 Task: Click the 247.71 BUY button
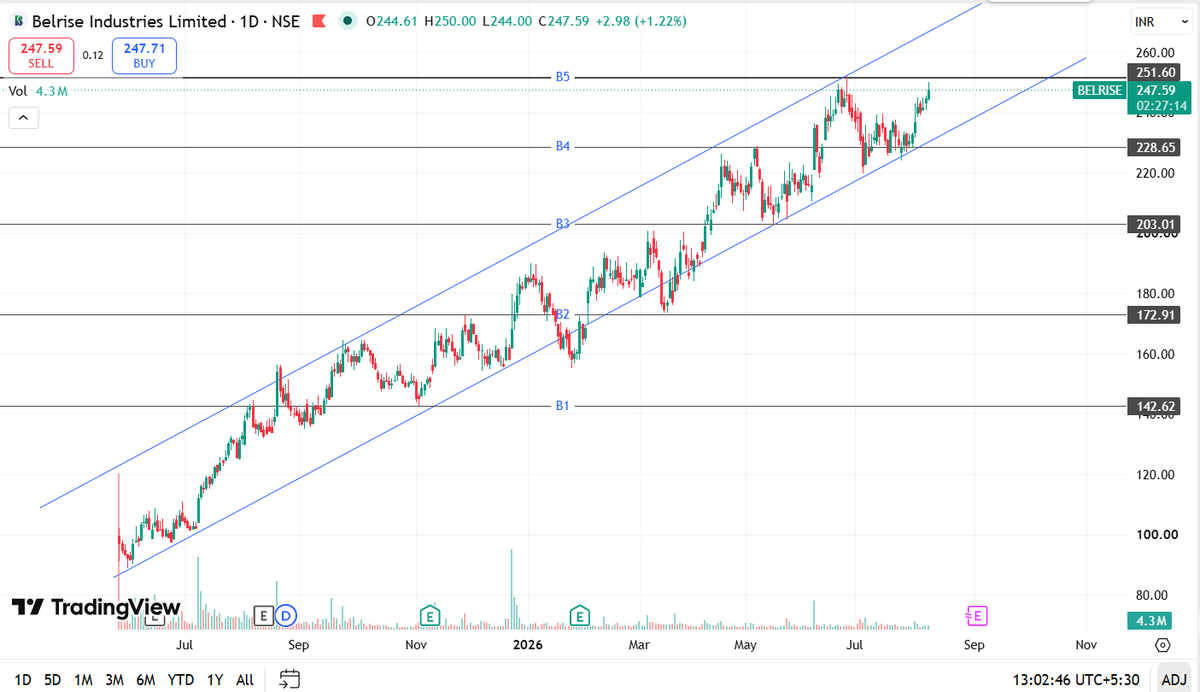pyautogui.click(x=144, y=55)
